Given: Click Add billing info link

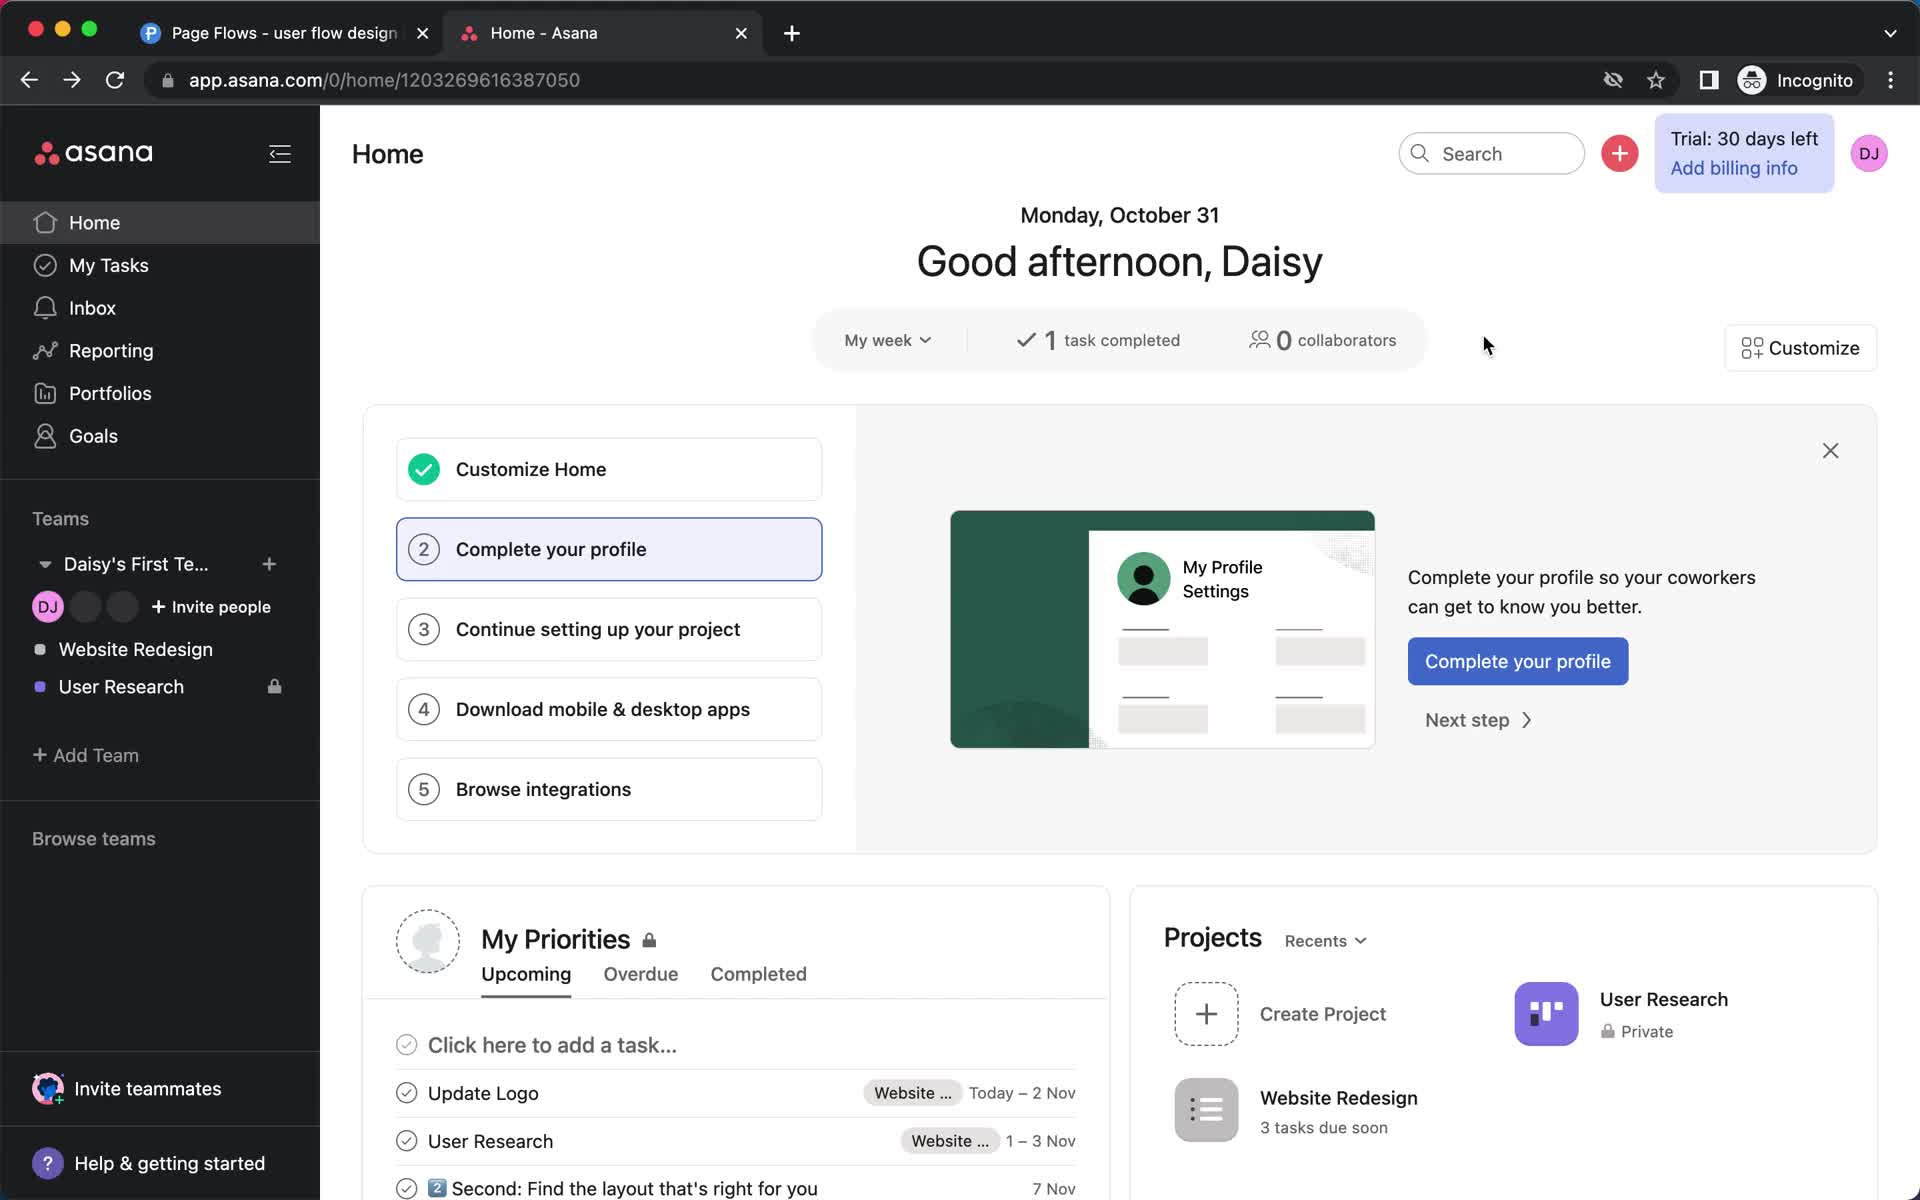Looking at the screenshot, I should (x=1733, y=169).
